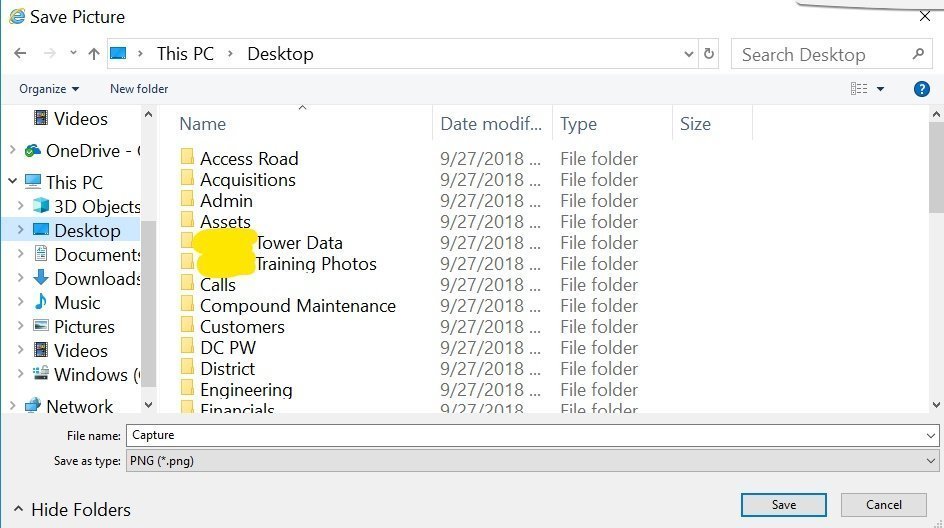Select the 'Admin' folder
The height and width of the screenshot is (528, 944).
click(217, 200)
